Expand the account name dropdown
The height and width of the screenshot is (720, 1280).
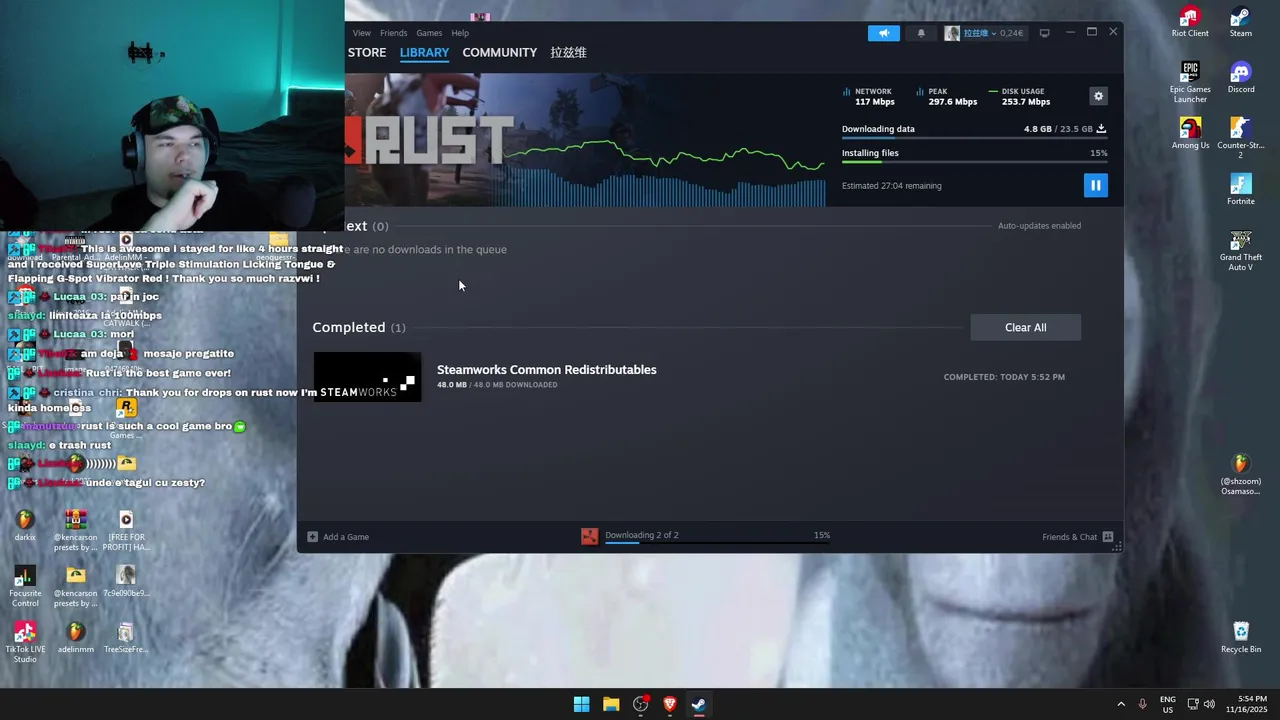tap(993, 33)
